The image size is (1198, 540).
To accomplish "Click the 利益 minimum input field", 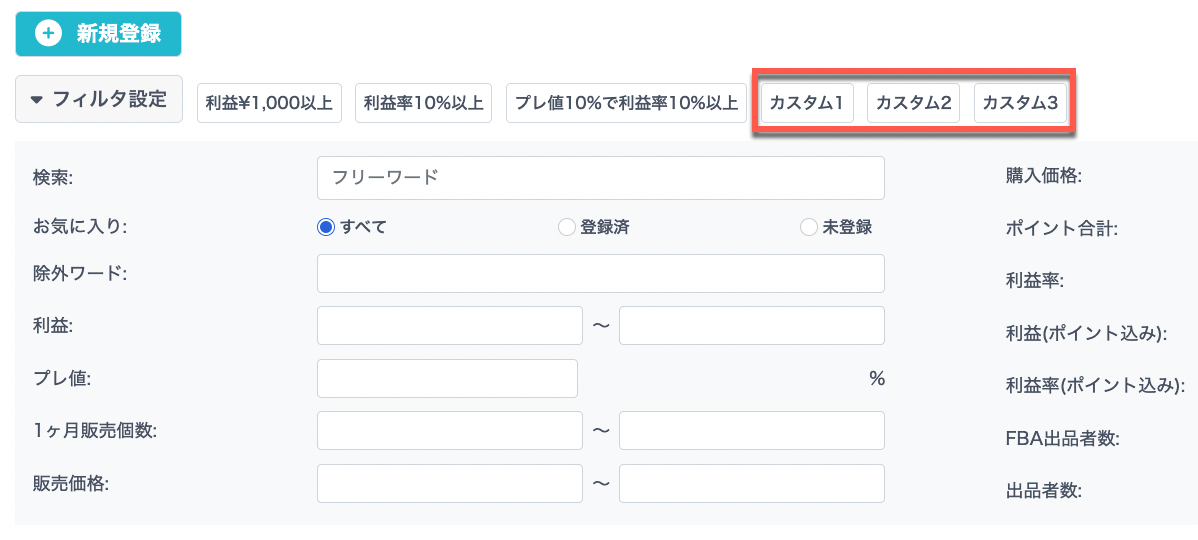I will click(449, 326).
